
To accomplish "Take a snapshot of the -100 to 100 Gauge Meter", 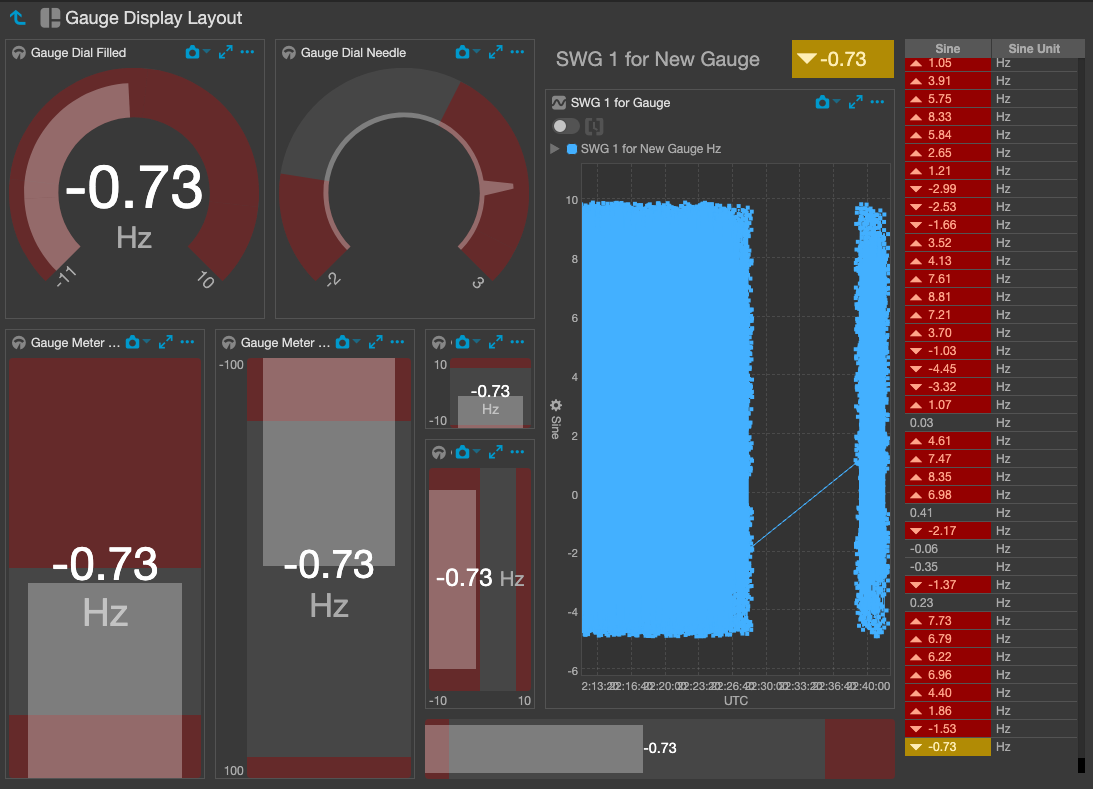I will coord(342,342).
